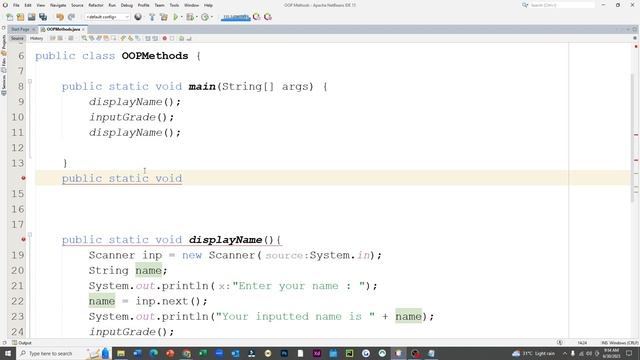Click the Open Project icon
The height and width of the screenshot is (360, 640).
31,17
